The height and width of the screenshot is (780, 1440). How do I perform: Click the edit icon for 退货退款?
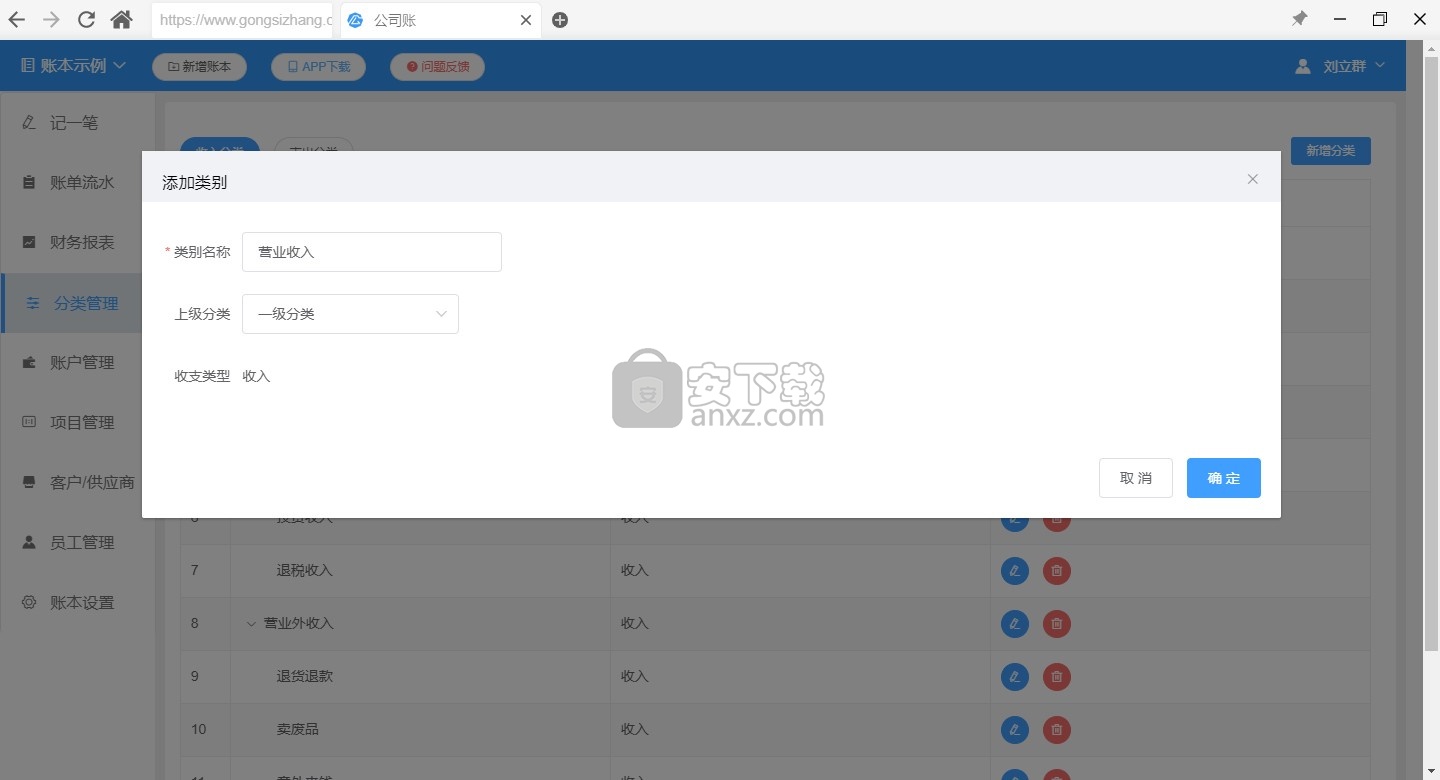pos(1015,676)
